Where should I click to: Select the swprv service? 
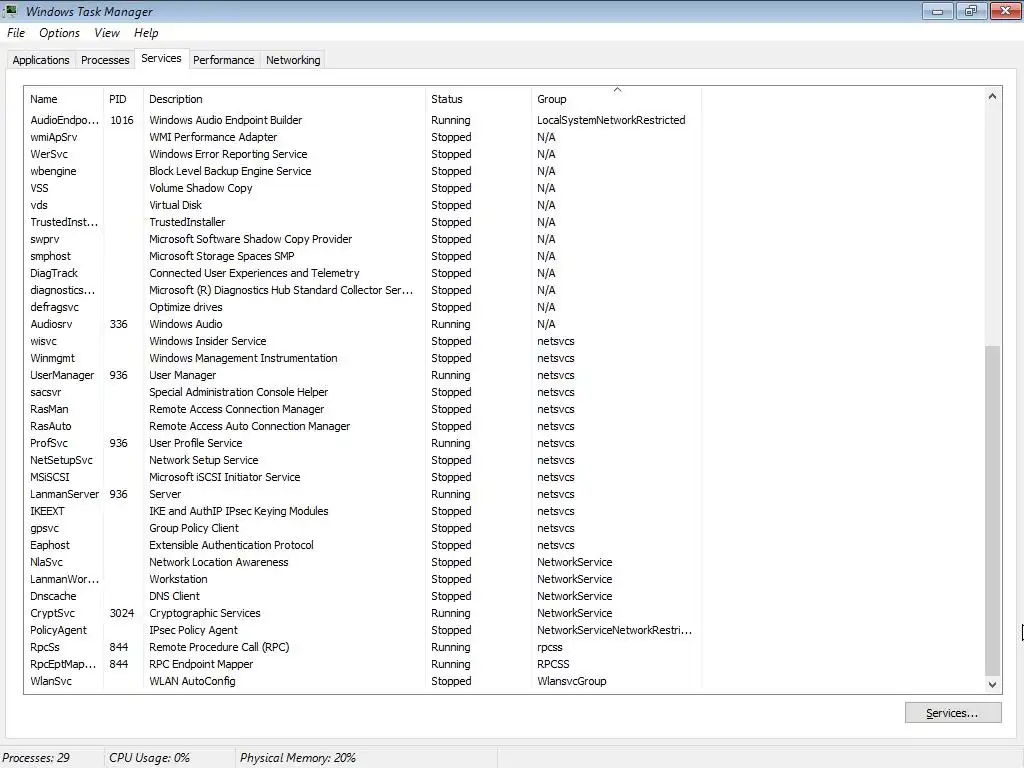[364, 239]
